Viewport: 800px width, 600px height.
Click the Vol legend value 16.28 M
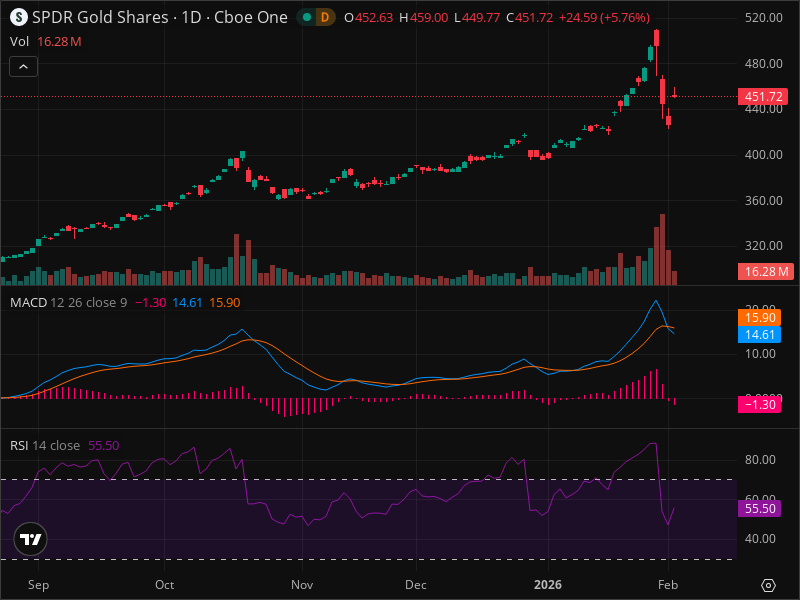pyautogui.click(x=59, y=41)
